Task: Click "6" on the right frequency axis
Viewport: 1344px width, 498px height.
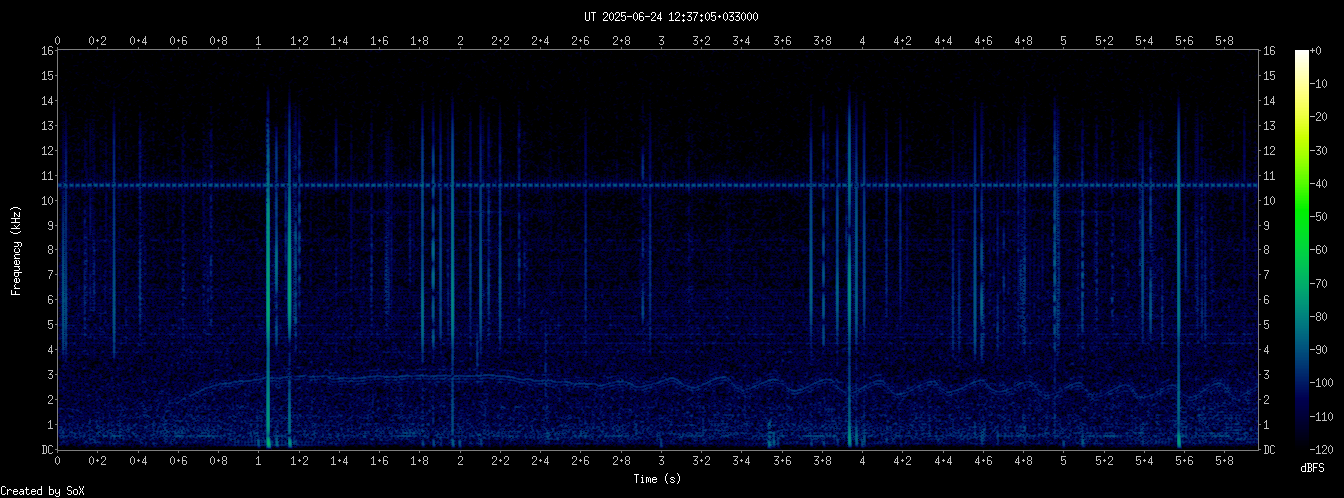Action: pos(1267,300)
